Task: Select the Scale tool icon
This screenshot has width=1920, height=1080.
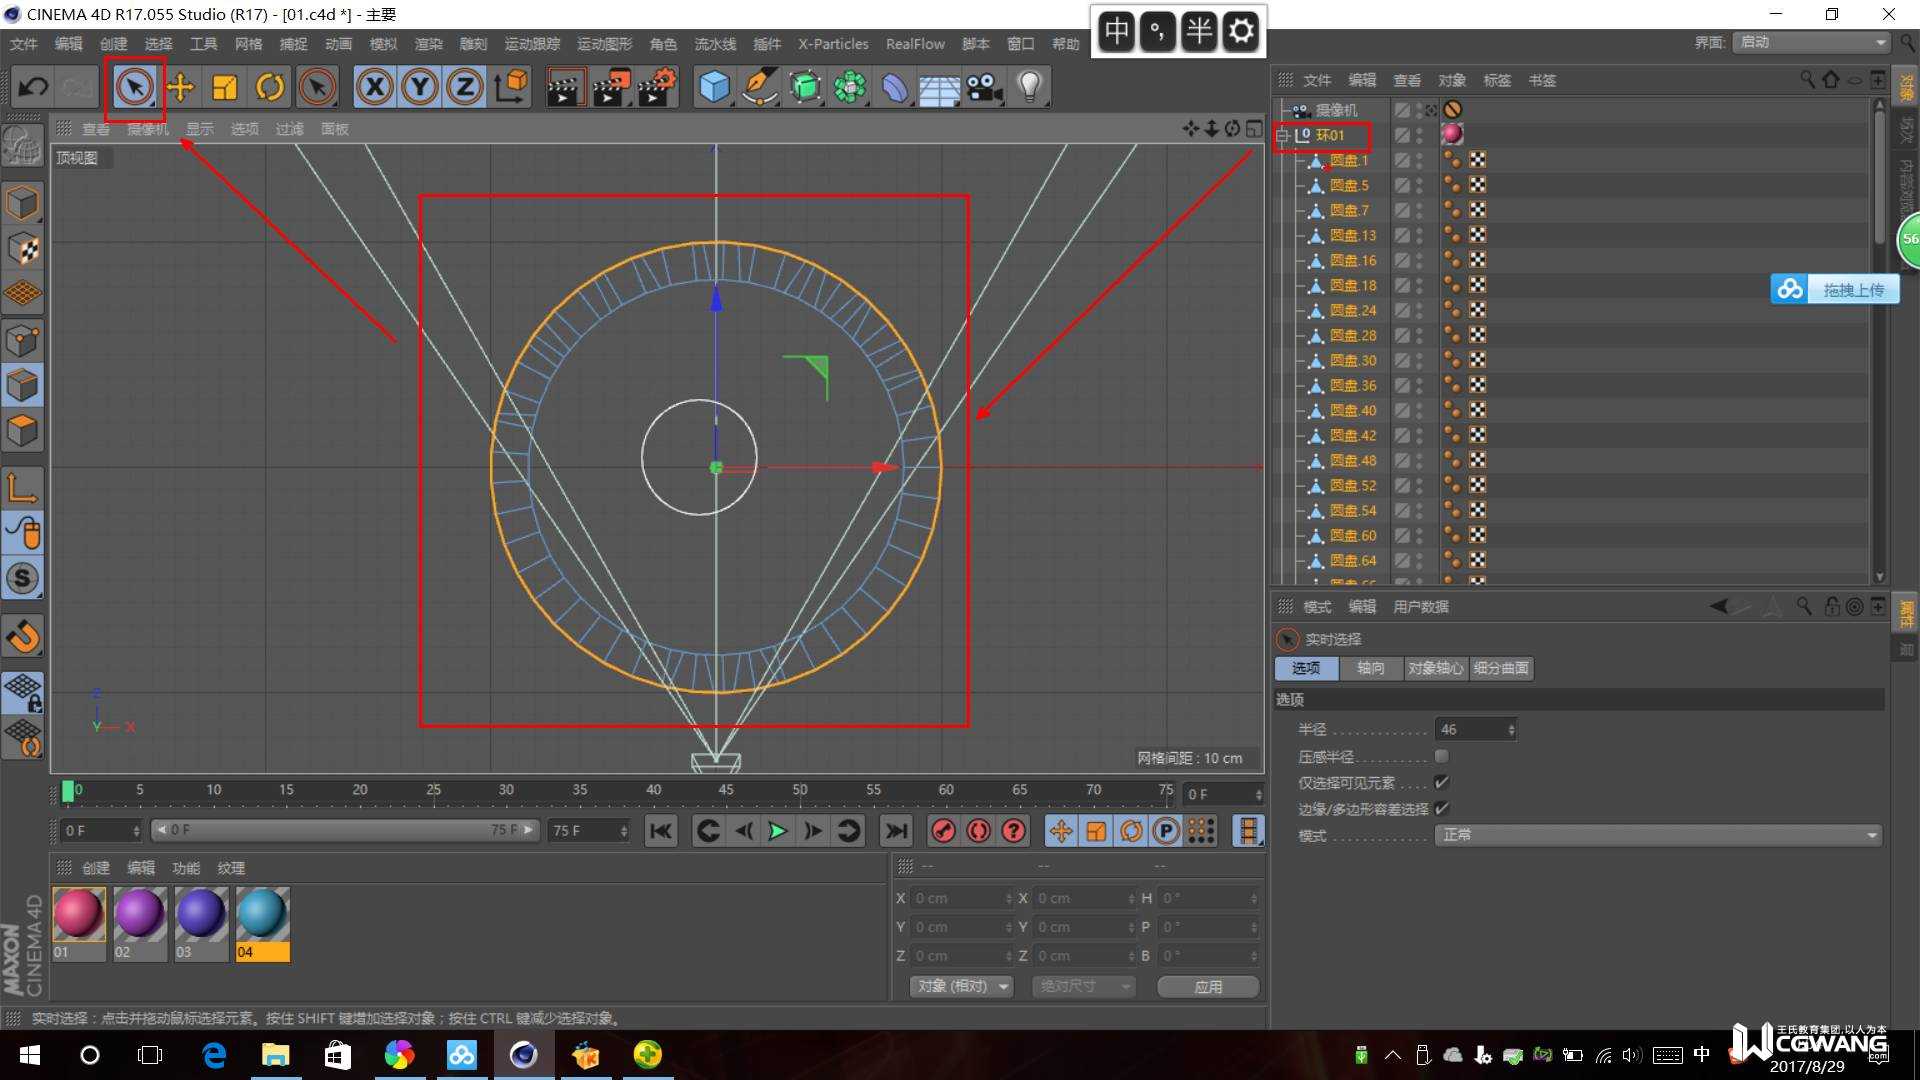Action: pyautogui.click(x=225, y=87)
